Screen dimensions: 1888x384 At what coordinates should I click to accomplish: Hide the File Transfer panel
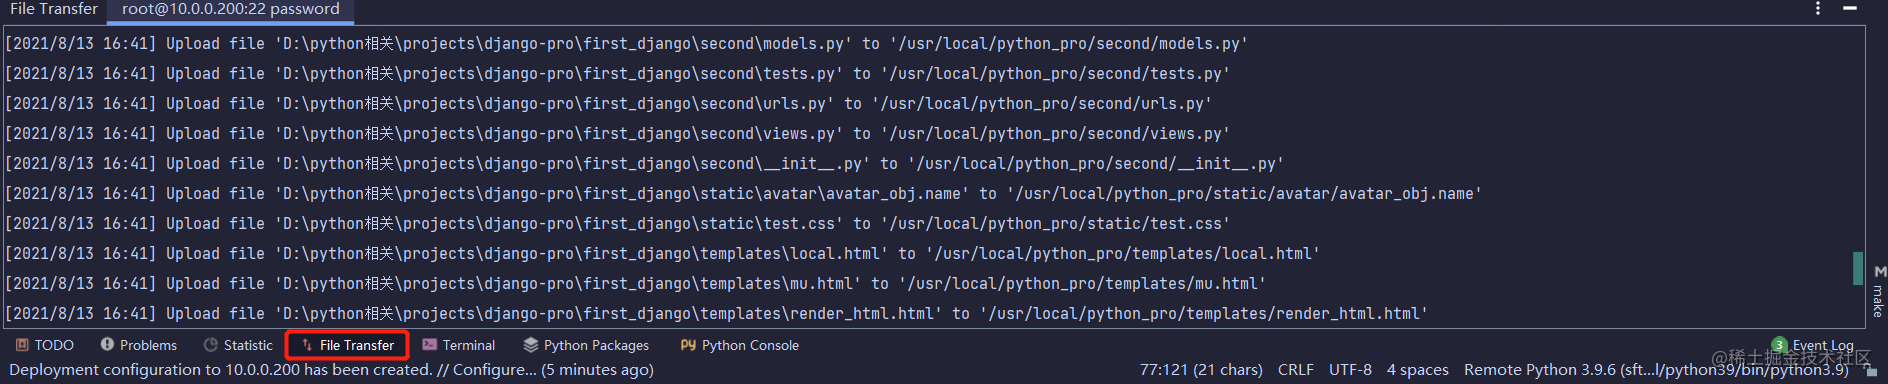(1850, 9)
